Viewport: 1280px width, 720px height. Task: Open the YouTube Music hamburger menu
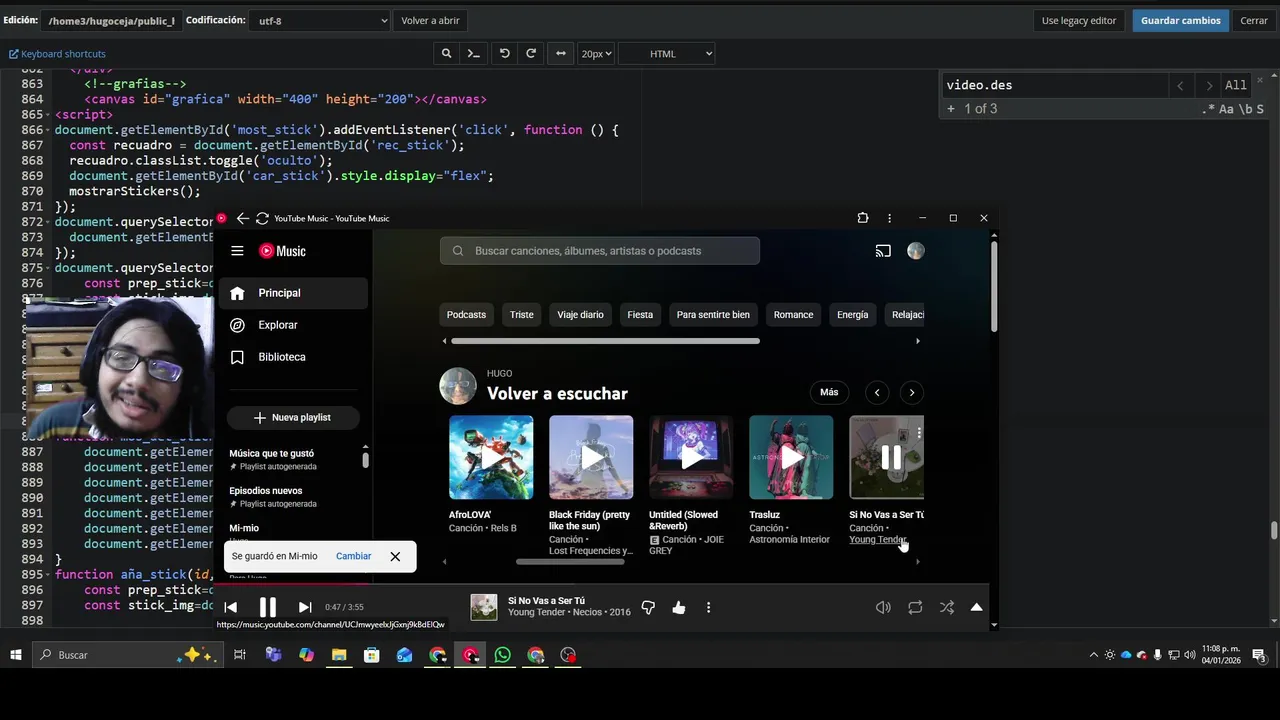click(237, 251)
